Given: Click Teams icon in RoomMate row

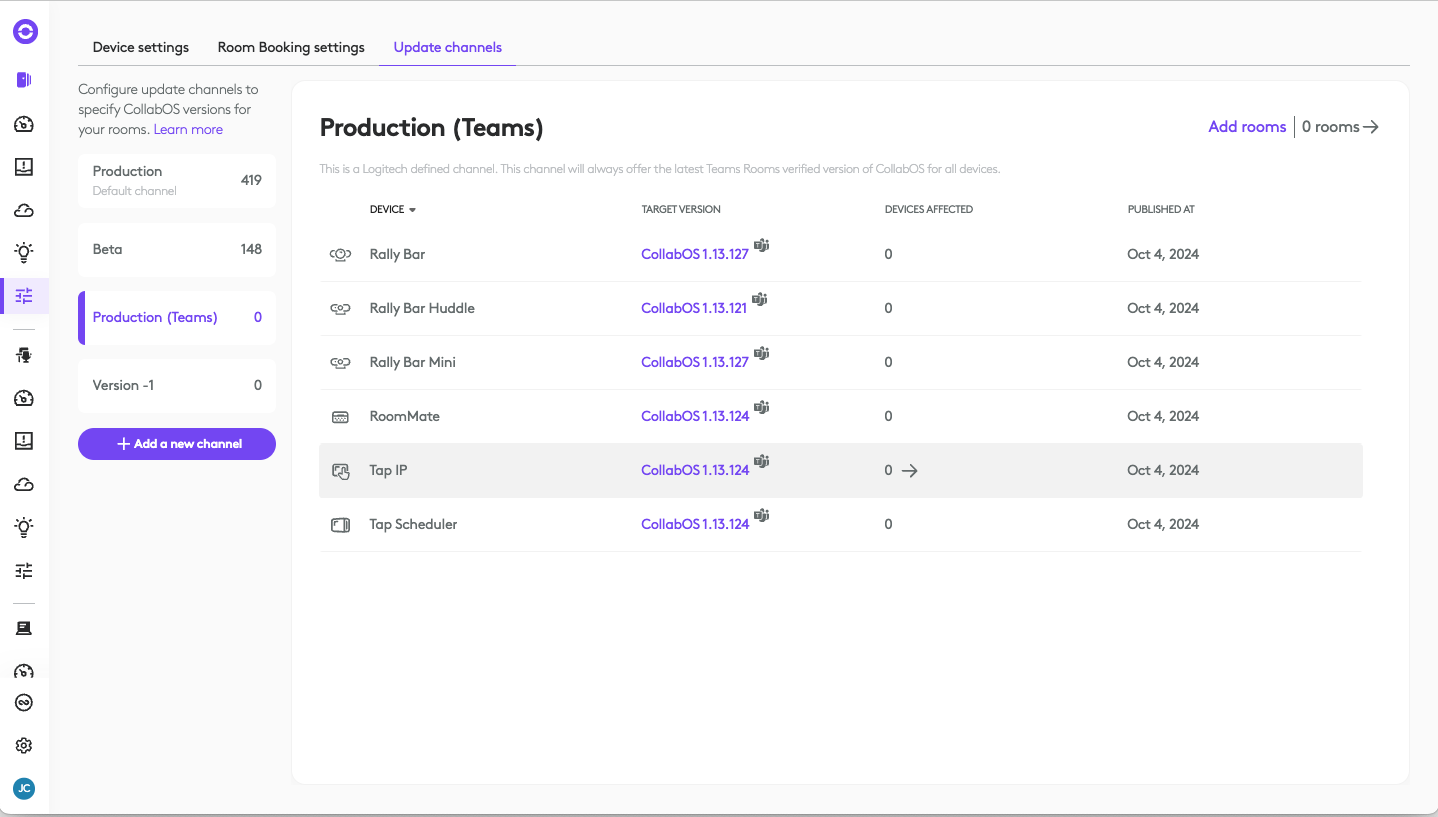Looking at the screenshot, I should (761, 407).
